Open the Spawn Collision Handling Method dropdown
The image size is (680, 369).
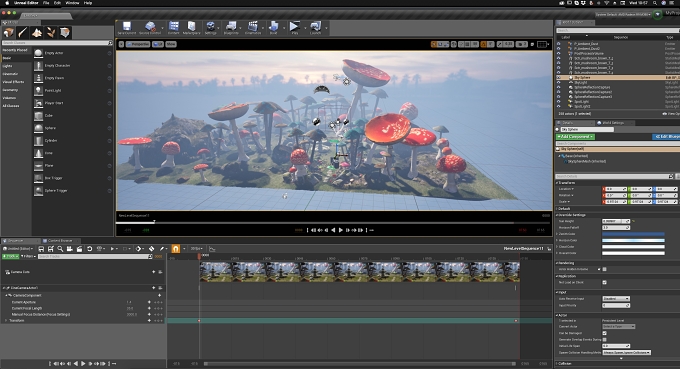point(627,353)
